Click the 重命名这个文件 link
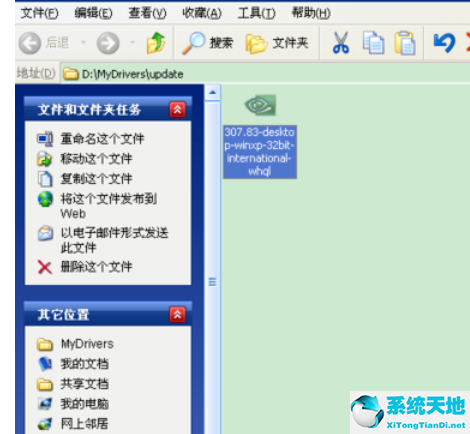The width and height of the screenshot is (470, 434). [102, 139]
